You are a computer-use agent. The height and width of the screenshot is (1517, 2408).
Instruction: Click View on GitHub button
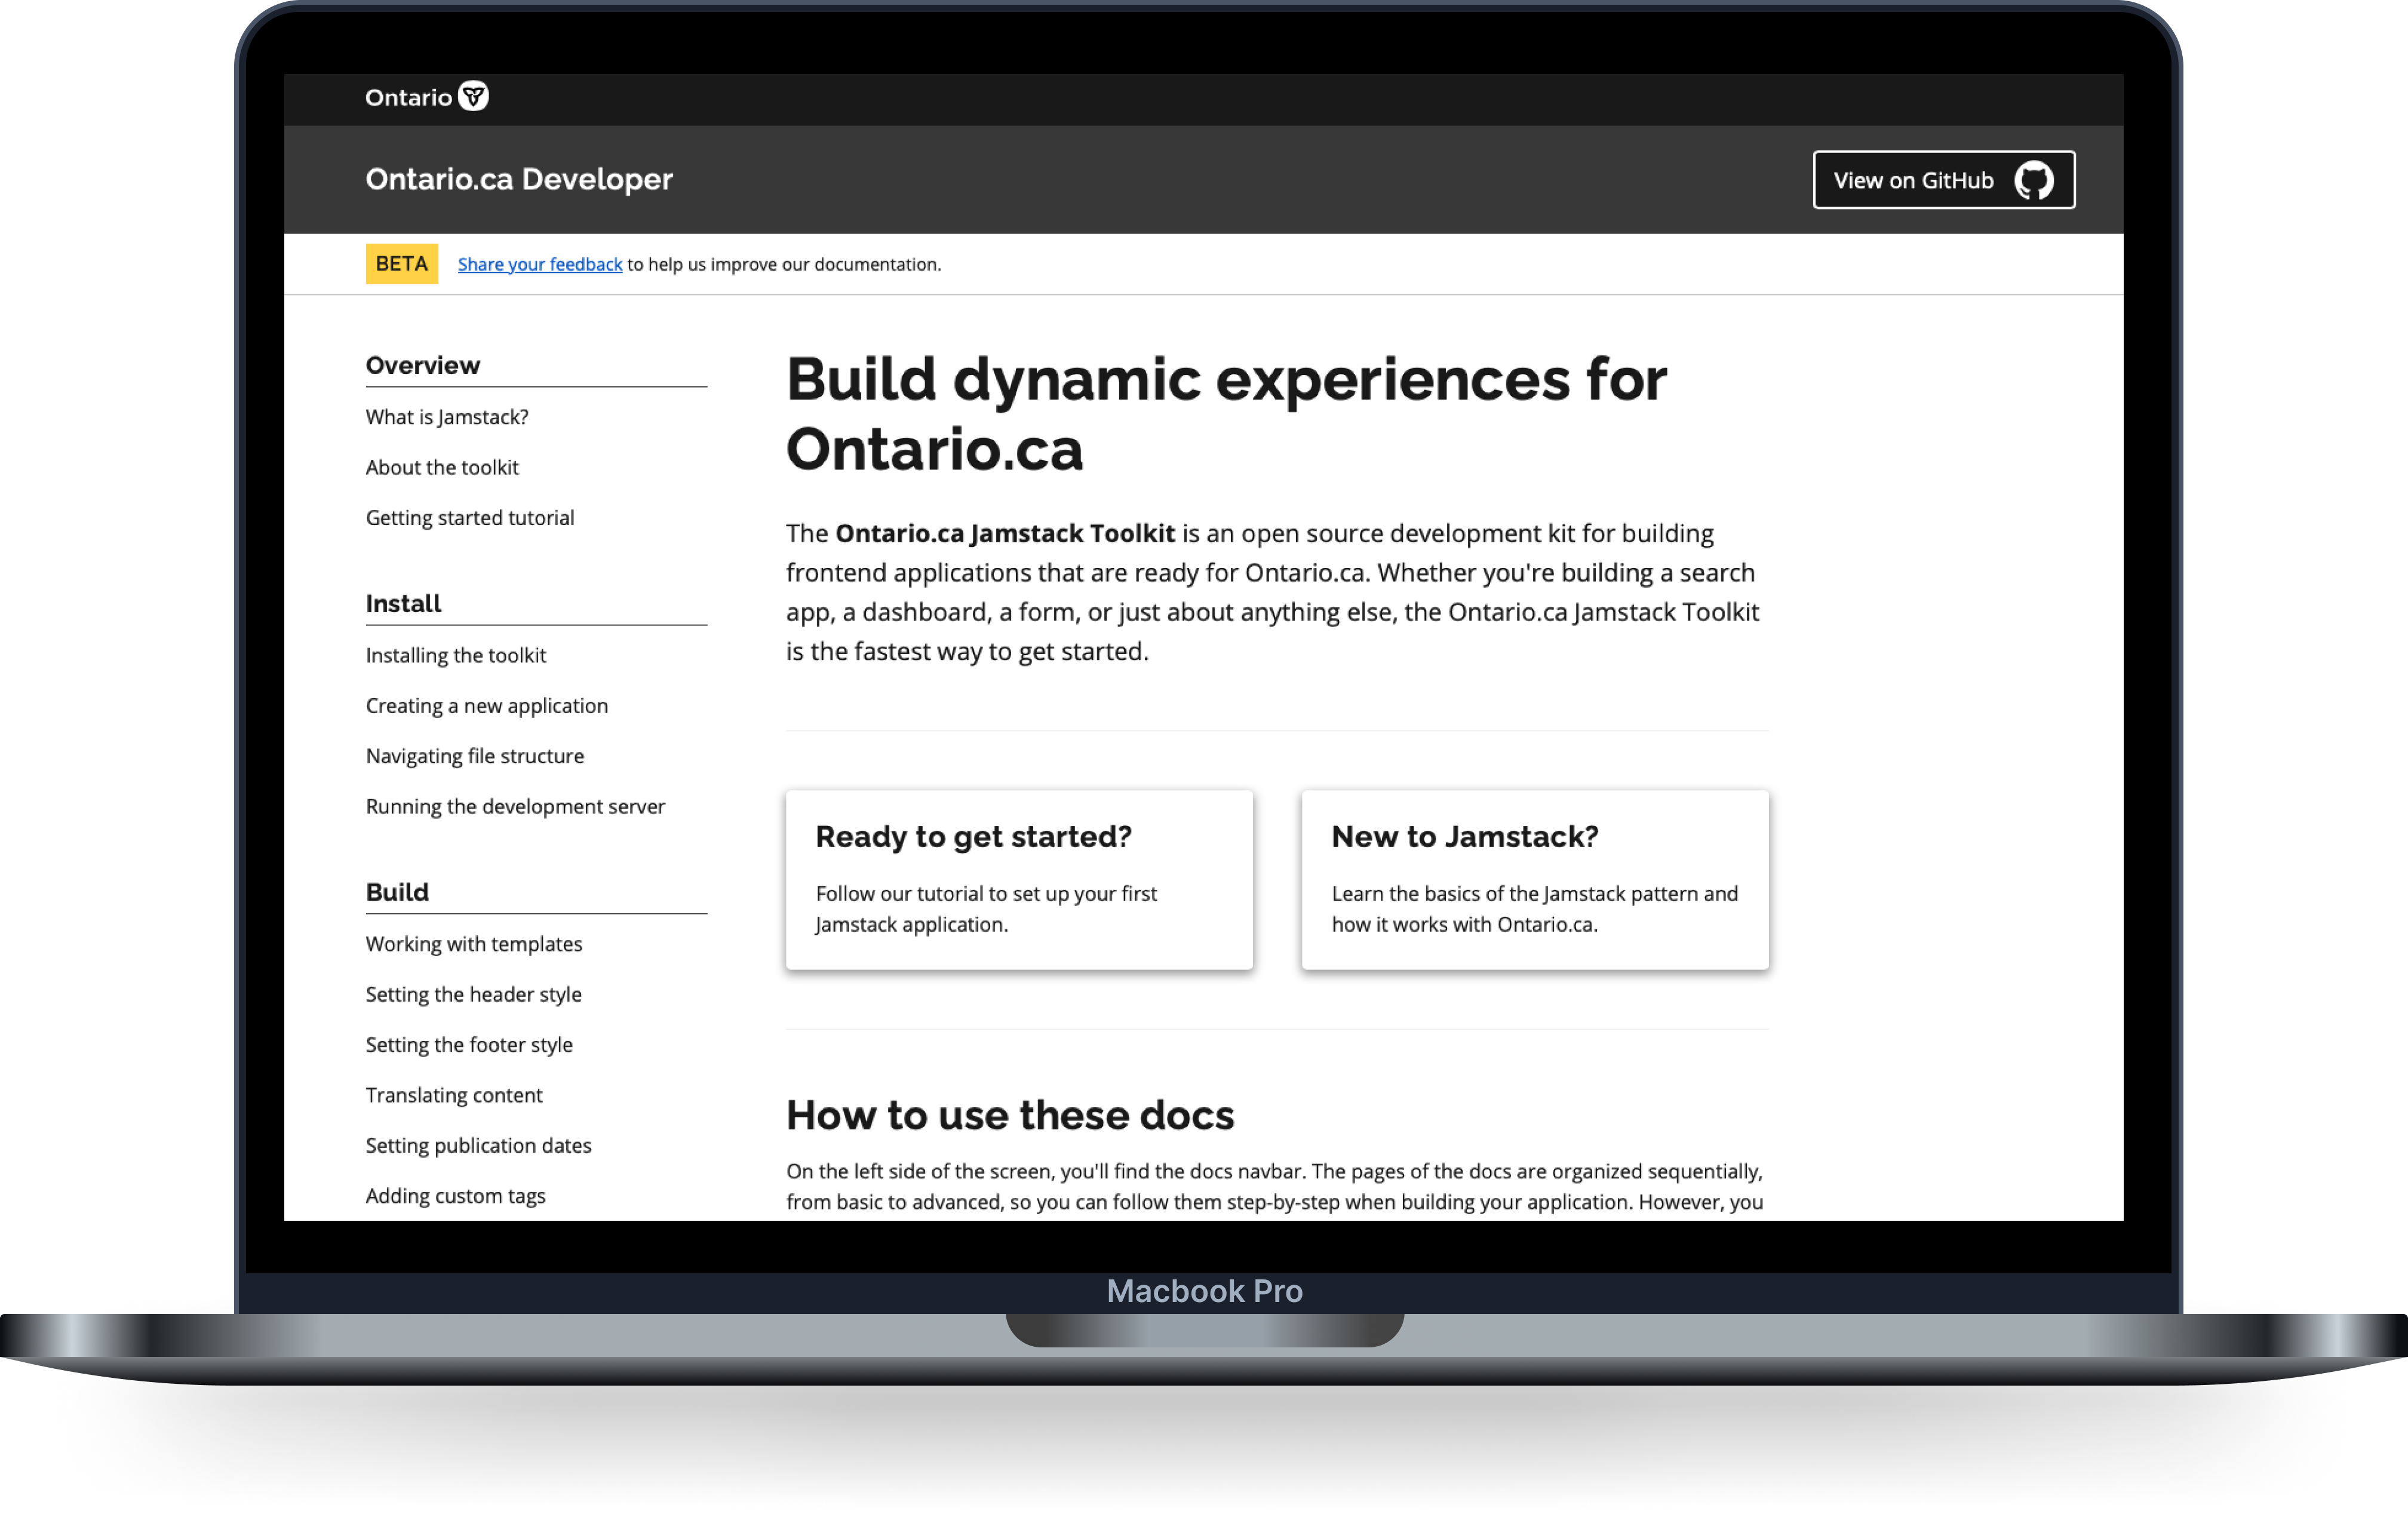click(1943, 180)
